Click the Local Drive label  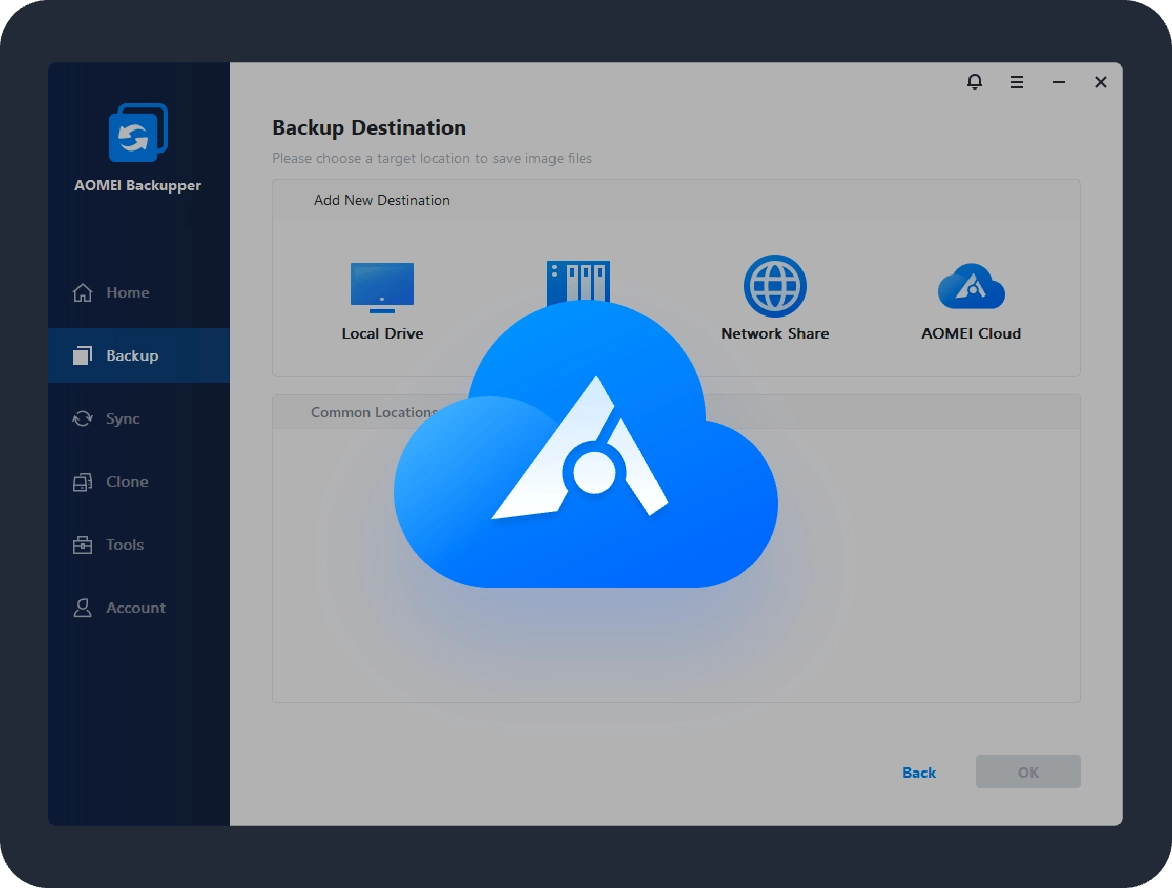(x=382, y=333)
